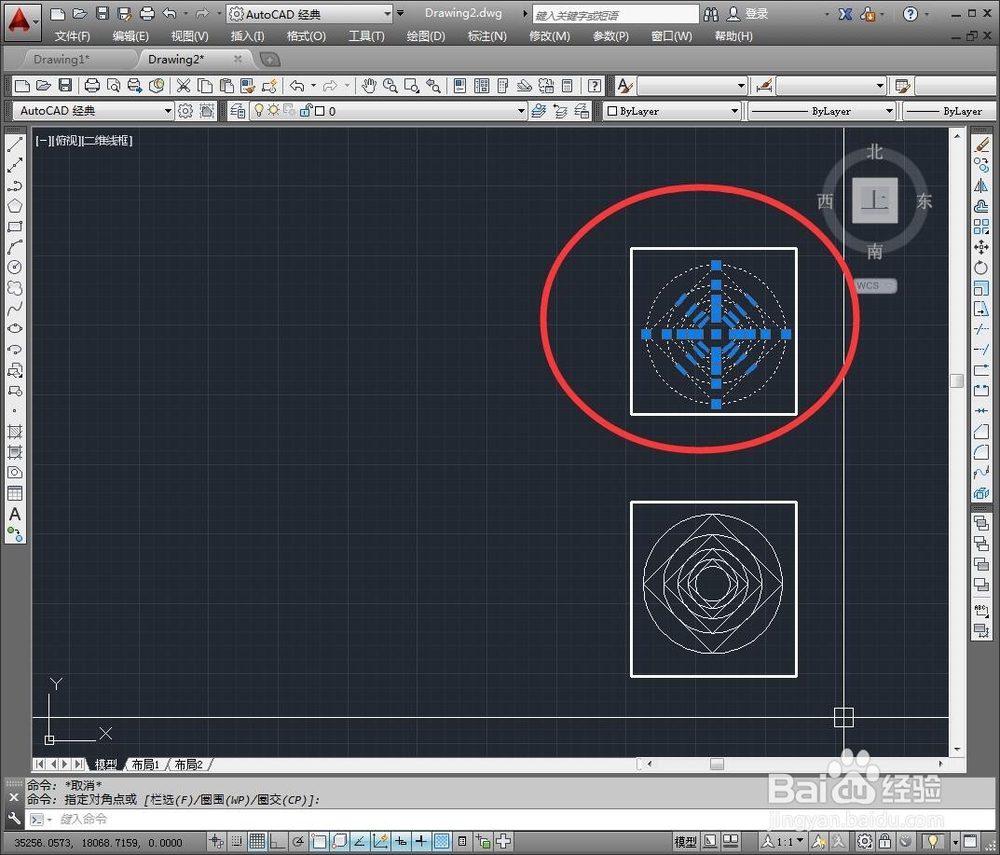Select the Hatch tool
The image size is (1000, 855).
point(15,432)
